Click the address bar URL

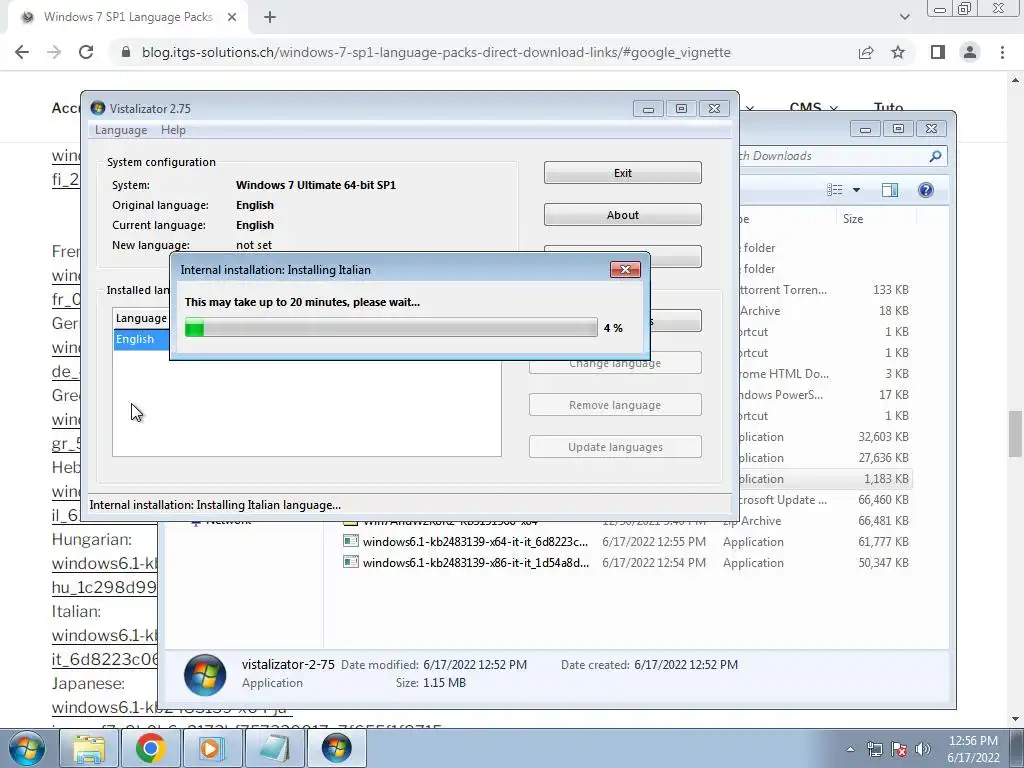click(436, 52)
